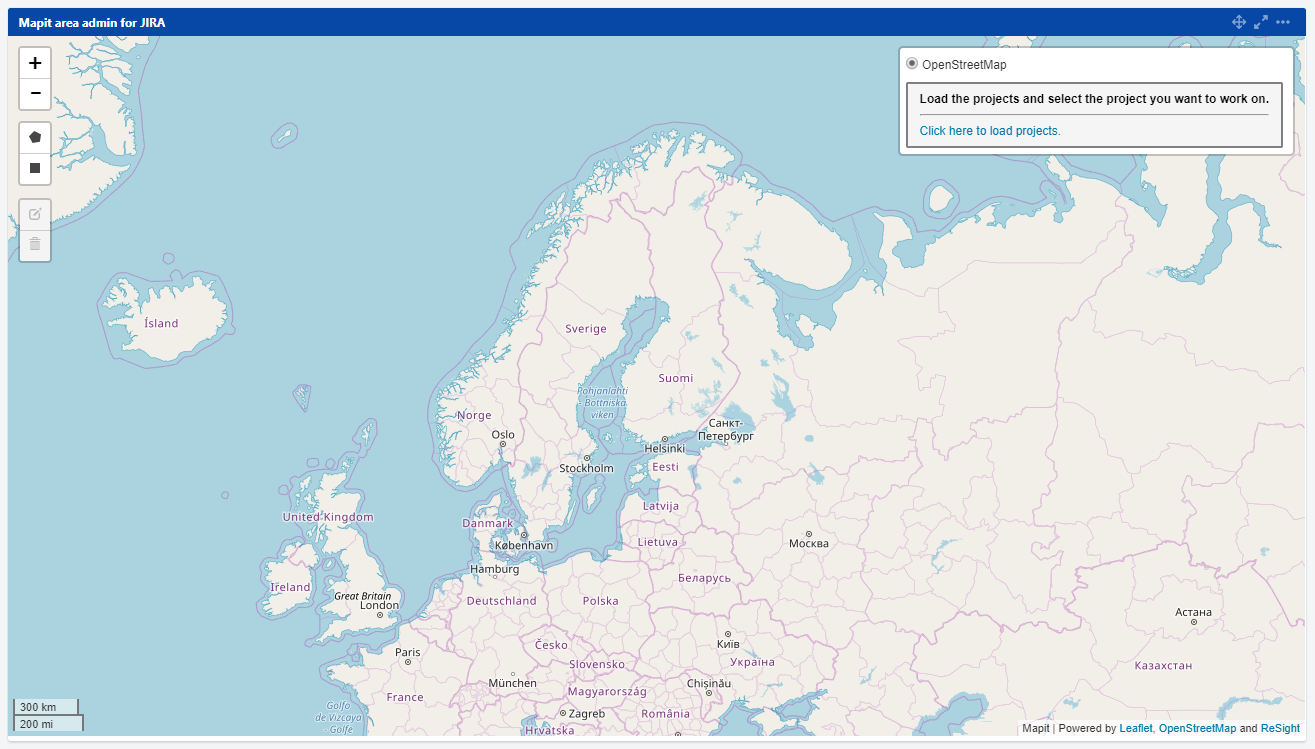Select the OpenStreetMap base layer radio
This screenshot has width=1315, height=749.
[x=912, y=64]
